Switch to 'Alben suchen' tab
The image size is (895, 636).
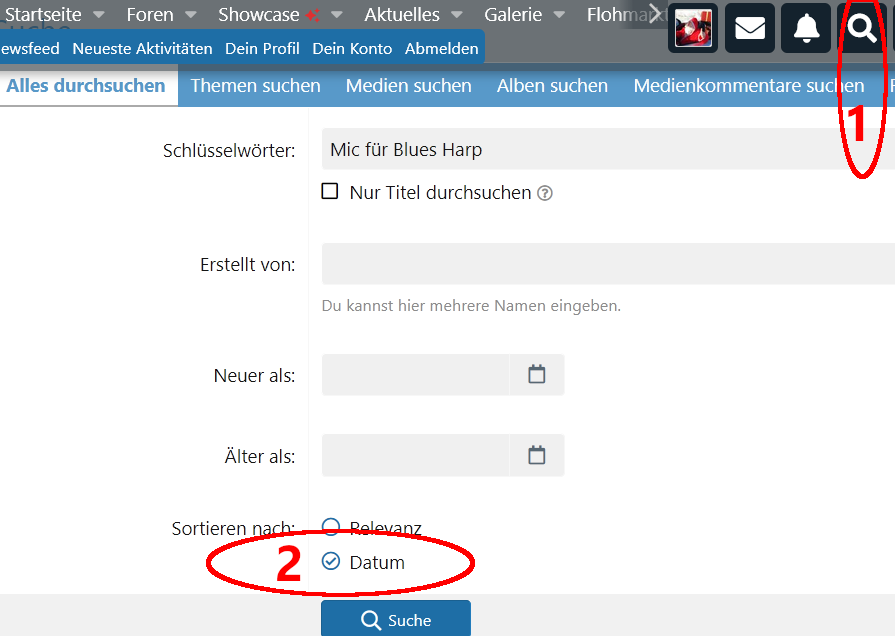pos(553,86)
